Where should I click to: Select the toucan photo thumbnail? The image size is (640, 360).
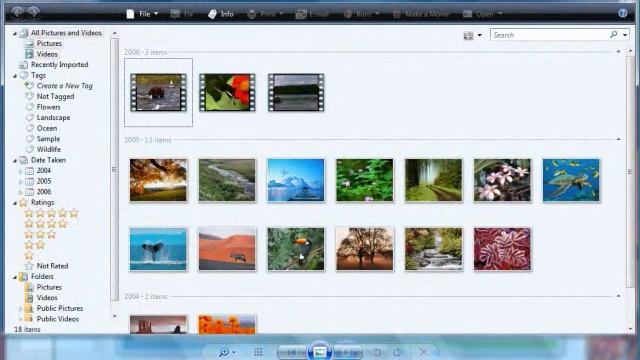click(296, 249)
